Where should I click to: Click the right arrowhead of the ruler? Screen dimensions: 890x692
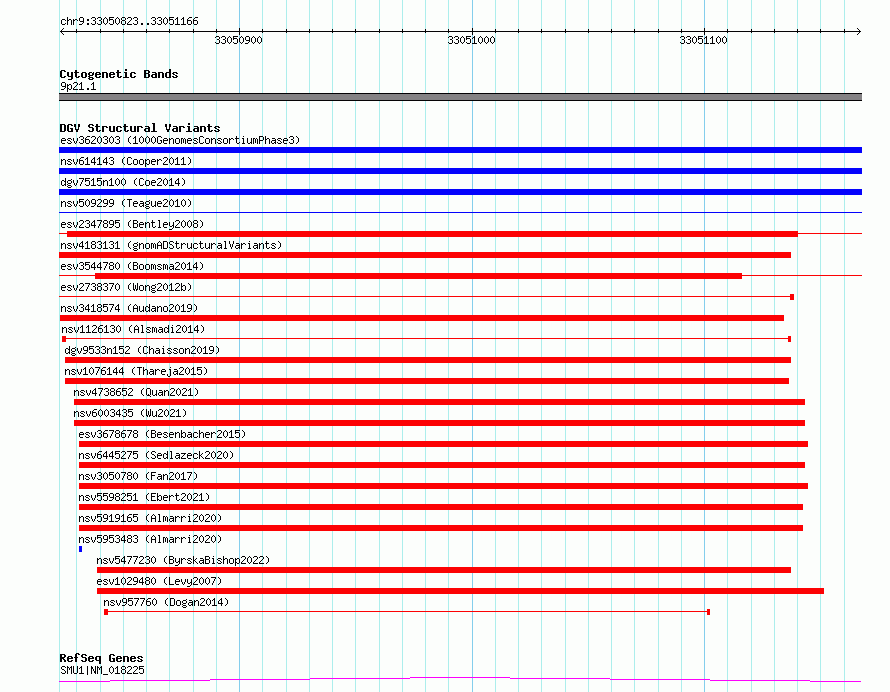pos(858,31)
